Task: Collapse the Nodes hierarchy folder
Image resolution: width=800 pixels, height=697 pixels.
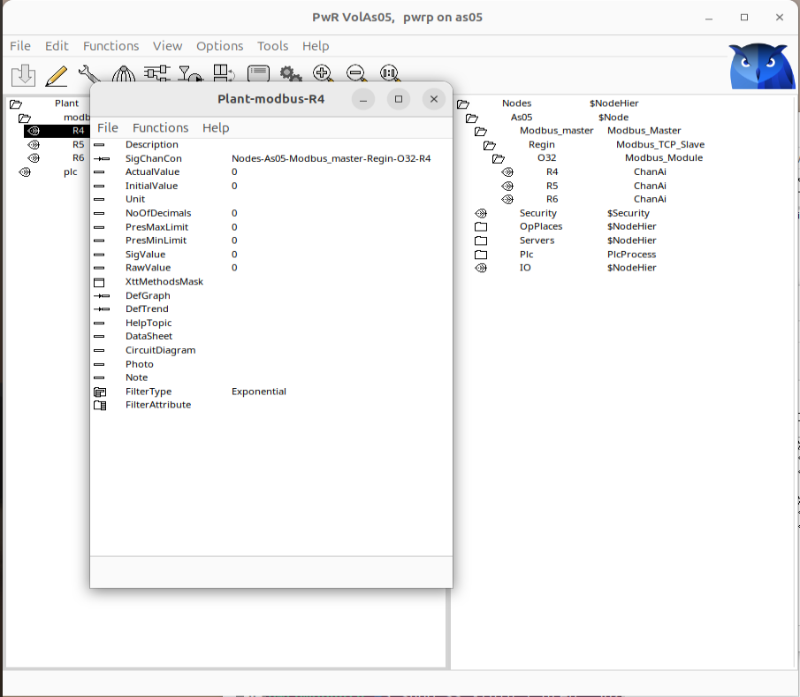Action: coord(463,104)
